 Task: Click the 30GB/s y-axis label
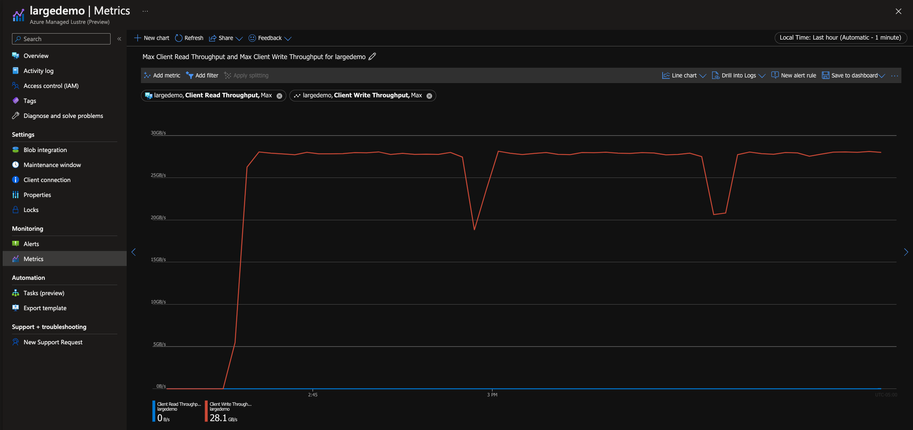point(158,133)
